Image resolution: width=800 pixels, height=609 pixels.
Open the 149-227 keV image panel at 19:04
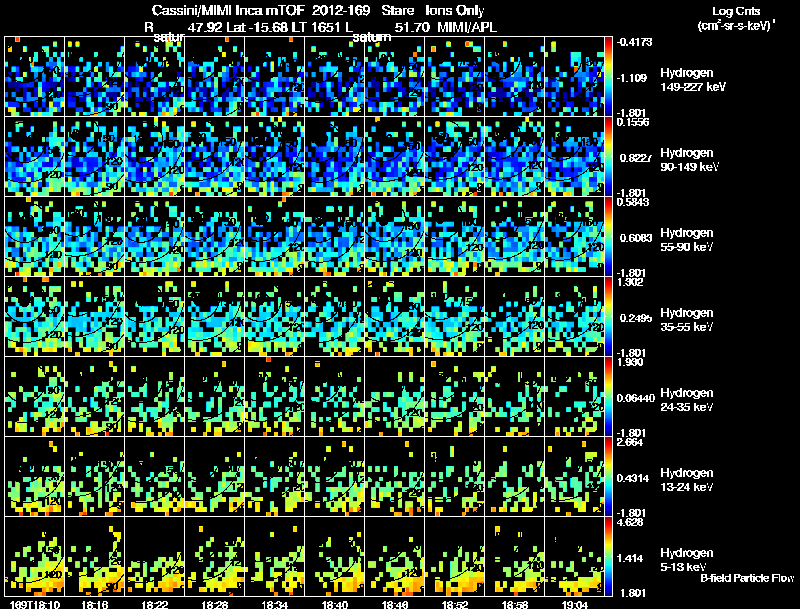[x=574, y=77]
